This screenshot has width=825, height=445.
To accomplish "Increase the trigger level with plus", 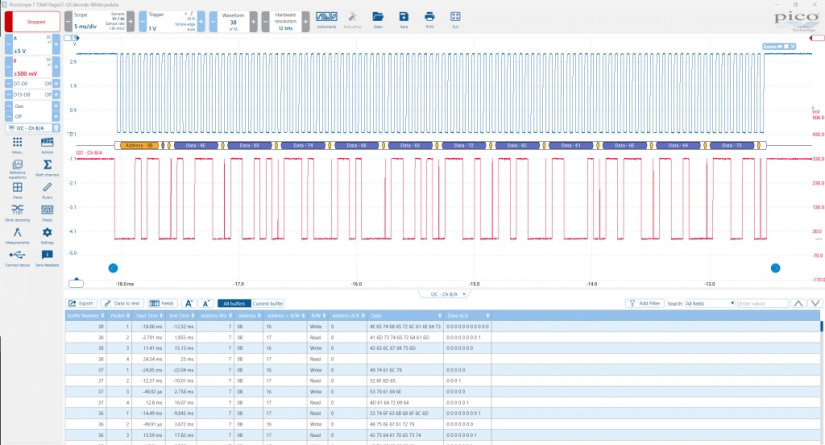I will [201, 22].
